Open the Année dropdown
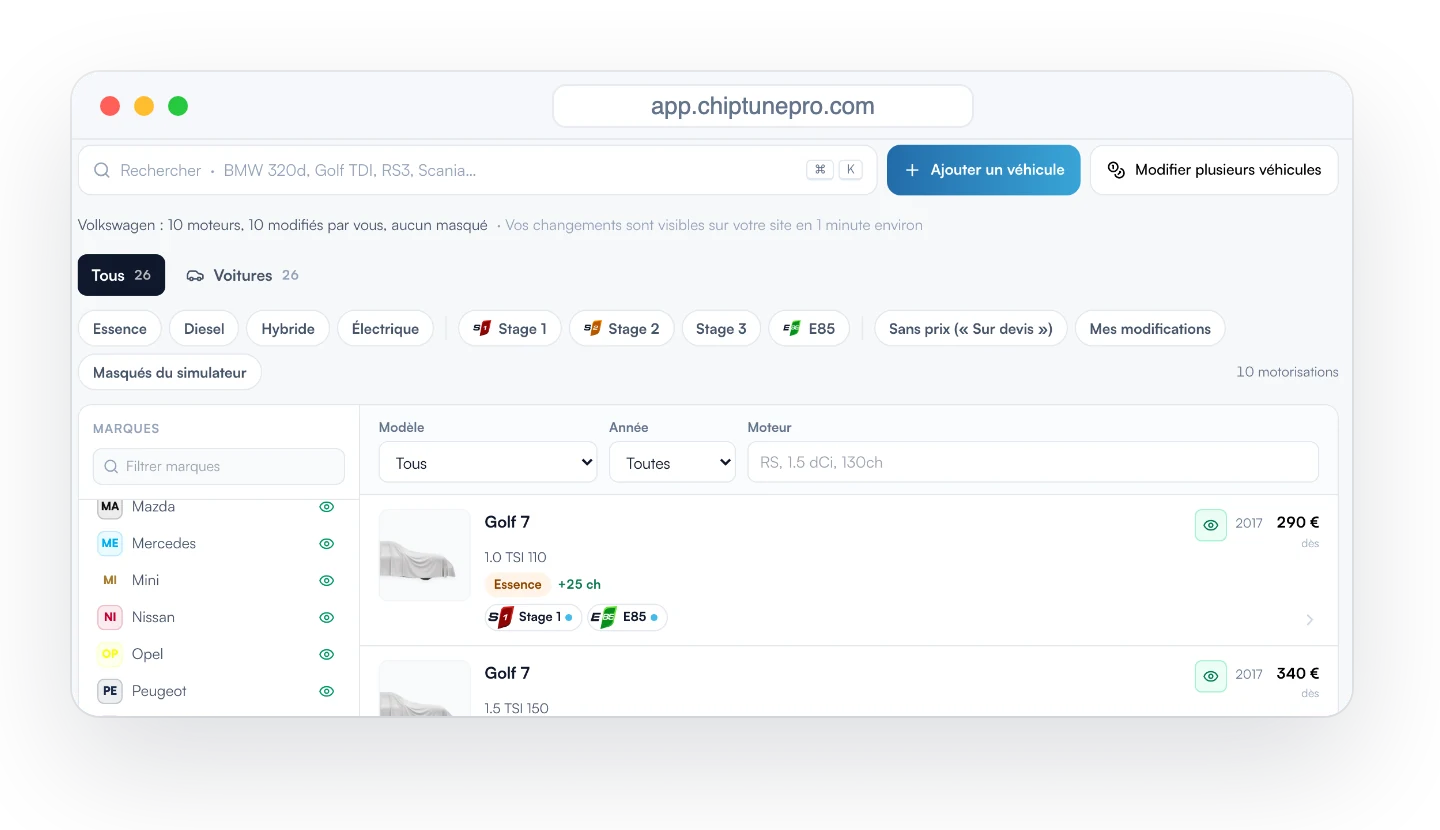Viewport: 1440px width, 830px height. click(672, 463)
